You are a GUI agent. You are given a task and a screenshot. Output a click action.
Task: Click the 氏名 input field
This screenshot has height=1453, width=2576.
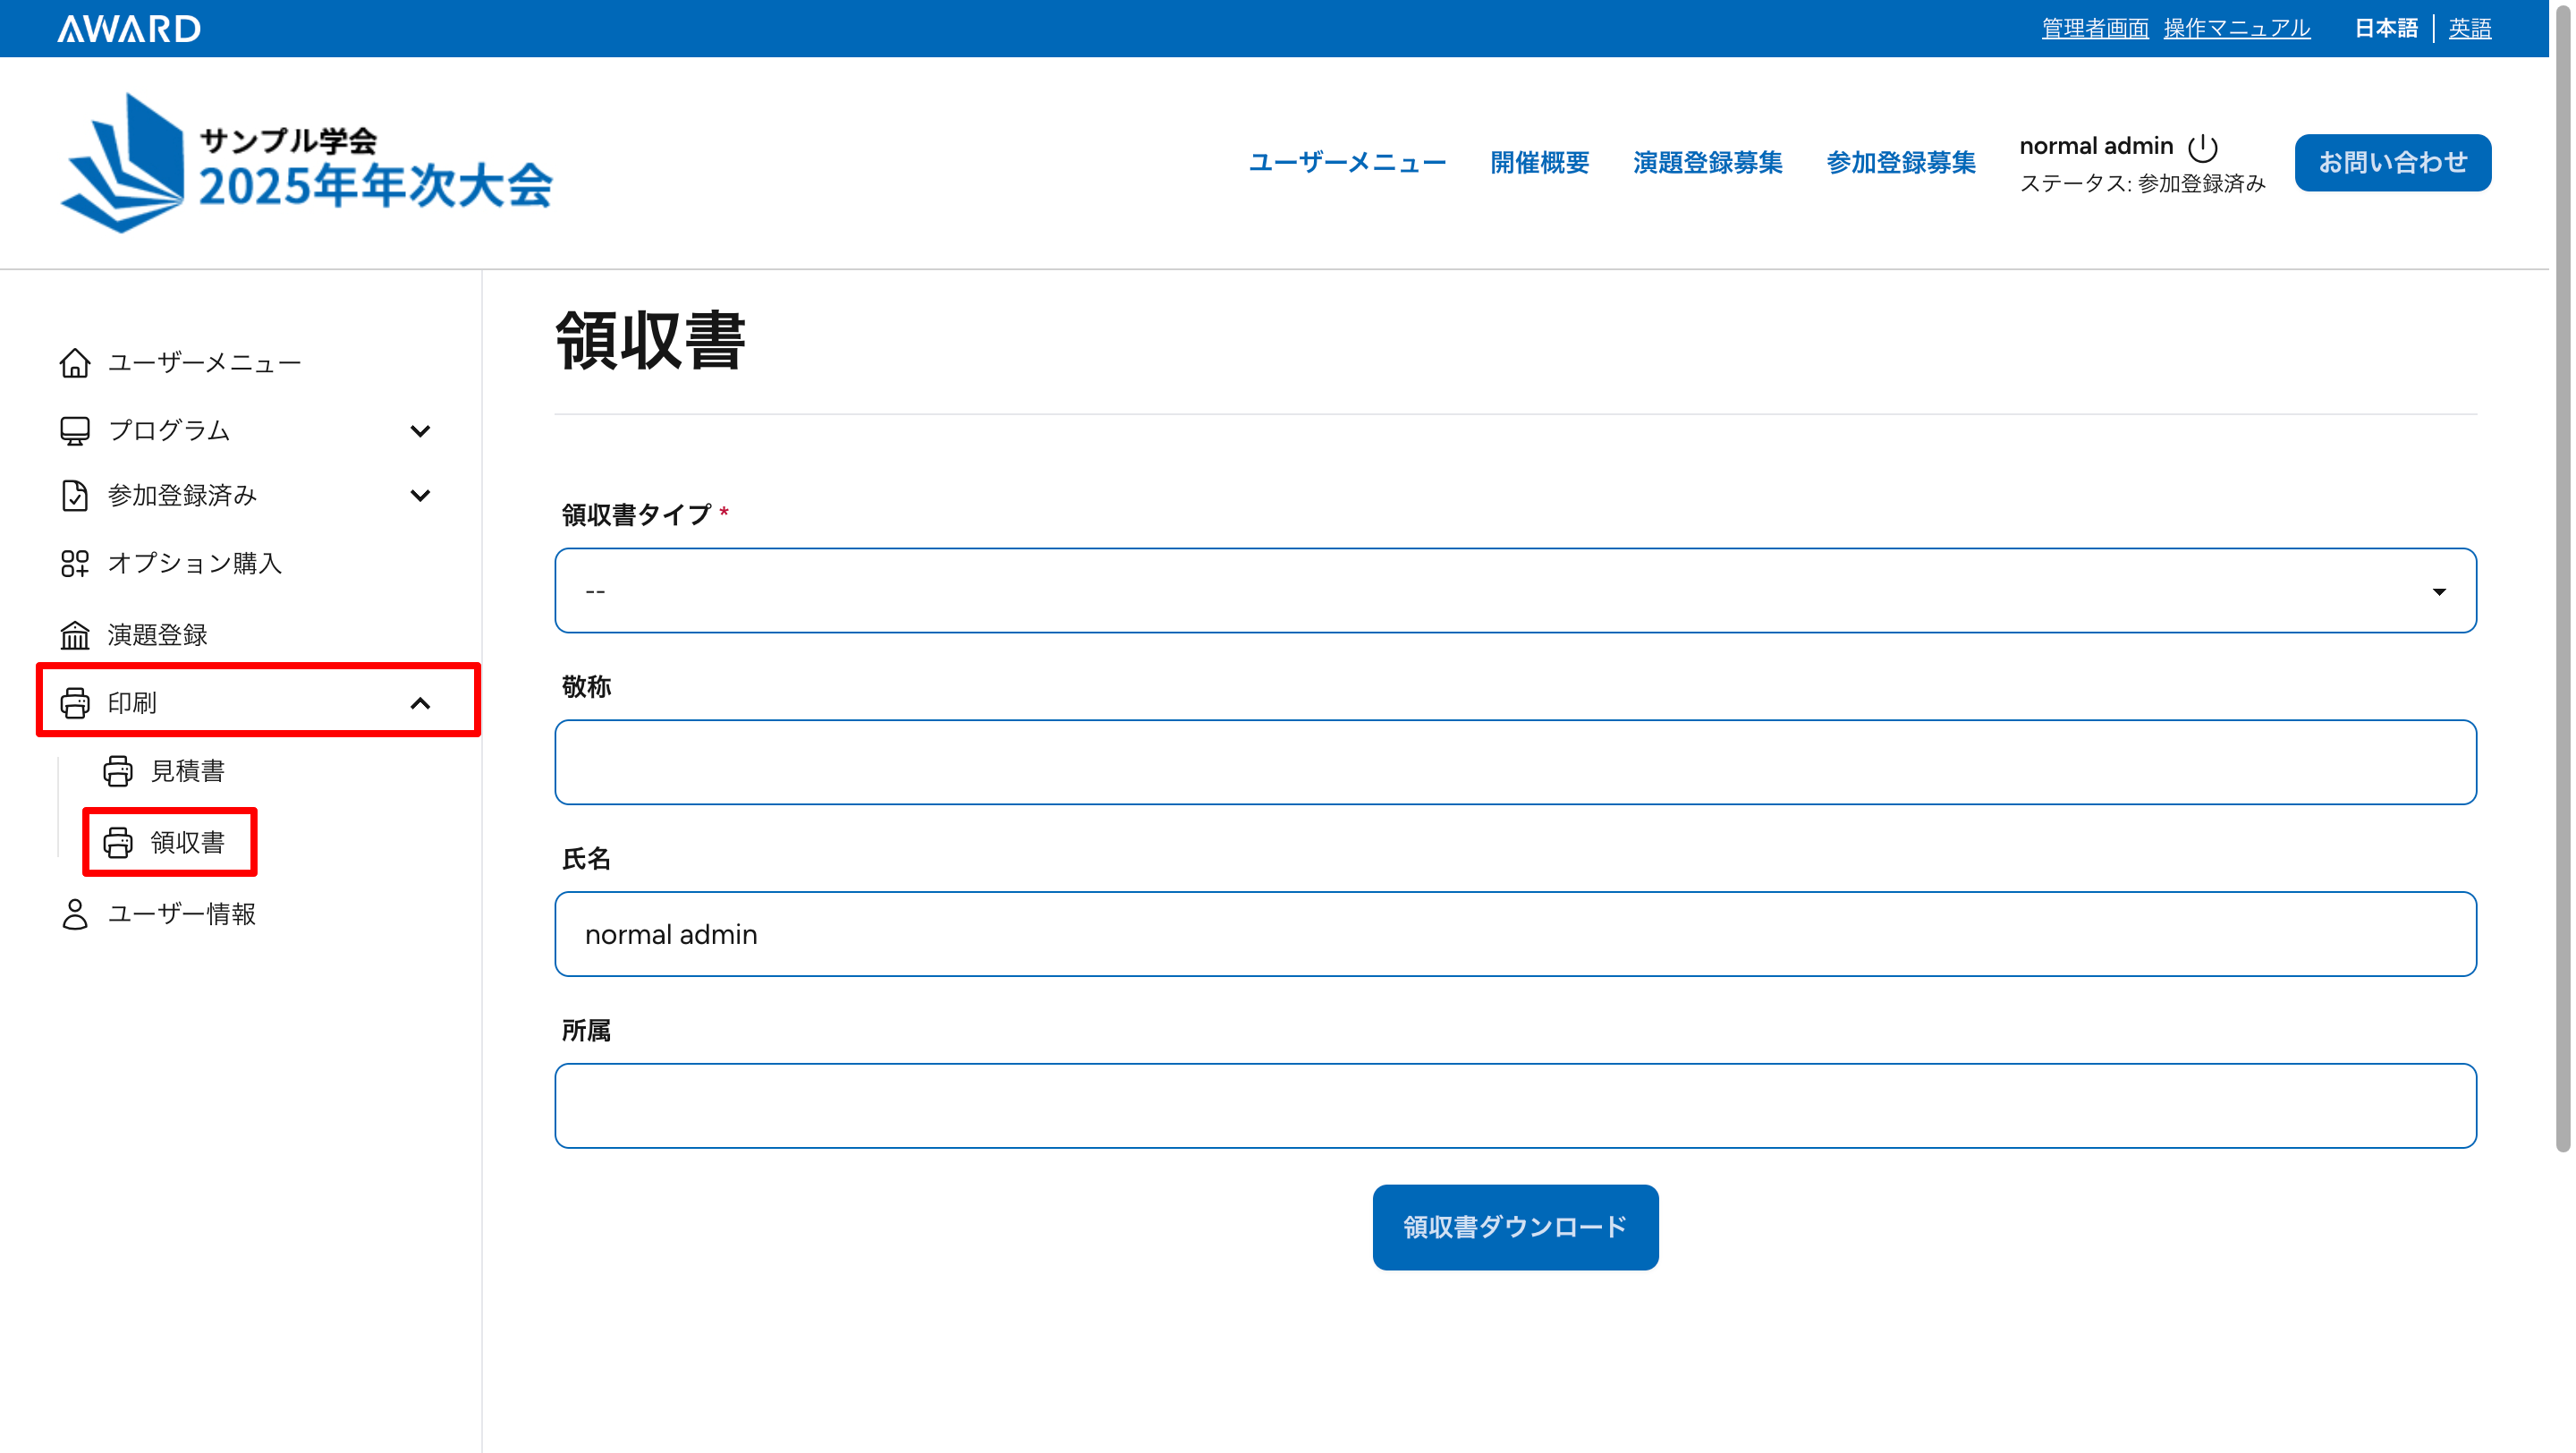click(1515, 934)
